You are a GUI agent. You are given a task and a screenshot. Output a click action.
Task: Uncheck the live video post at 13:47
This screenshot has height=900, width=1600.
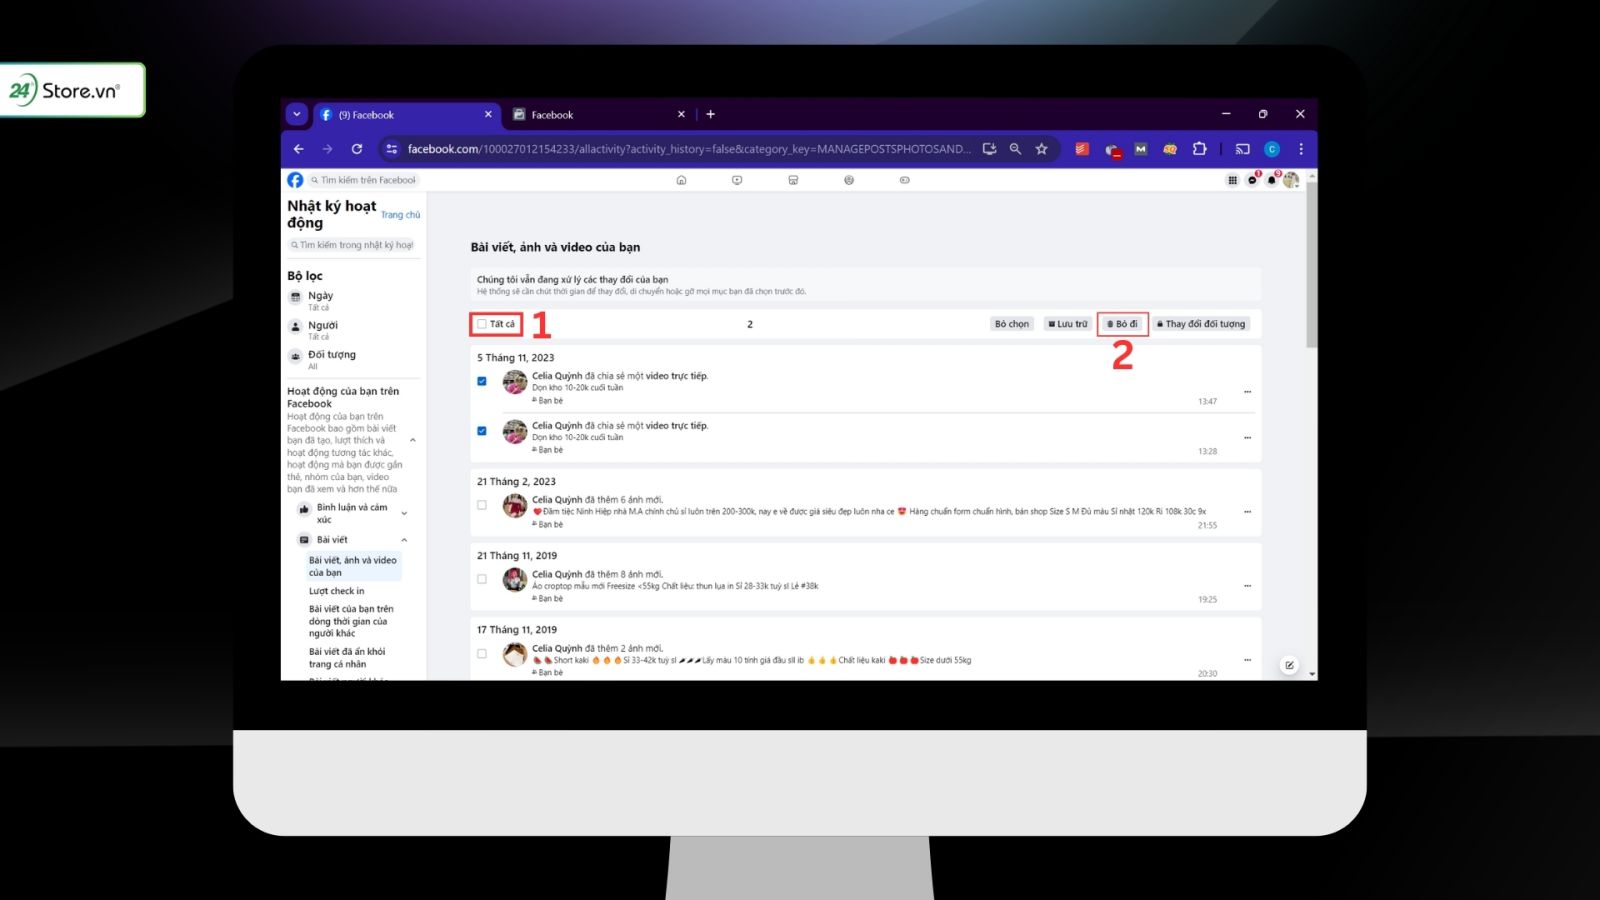point(482,381)
